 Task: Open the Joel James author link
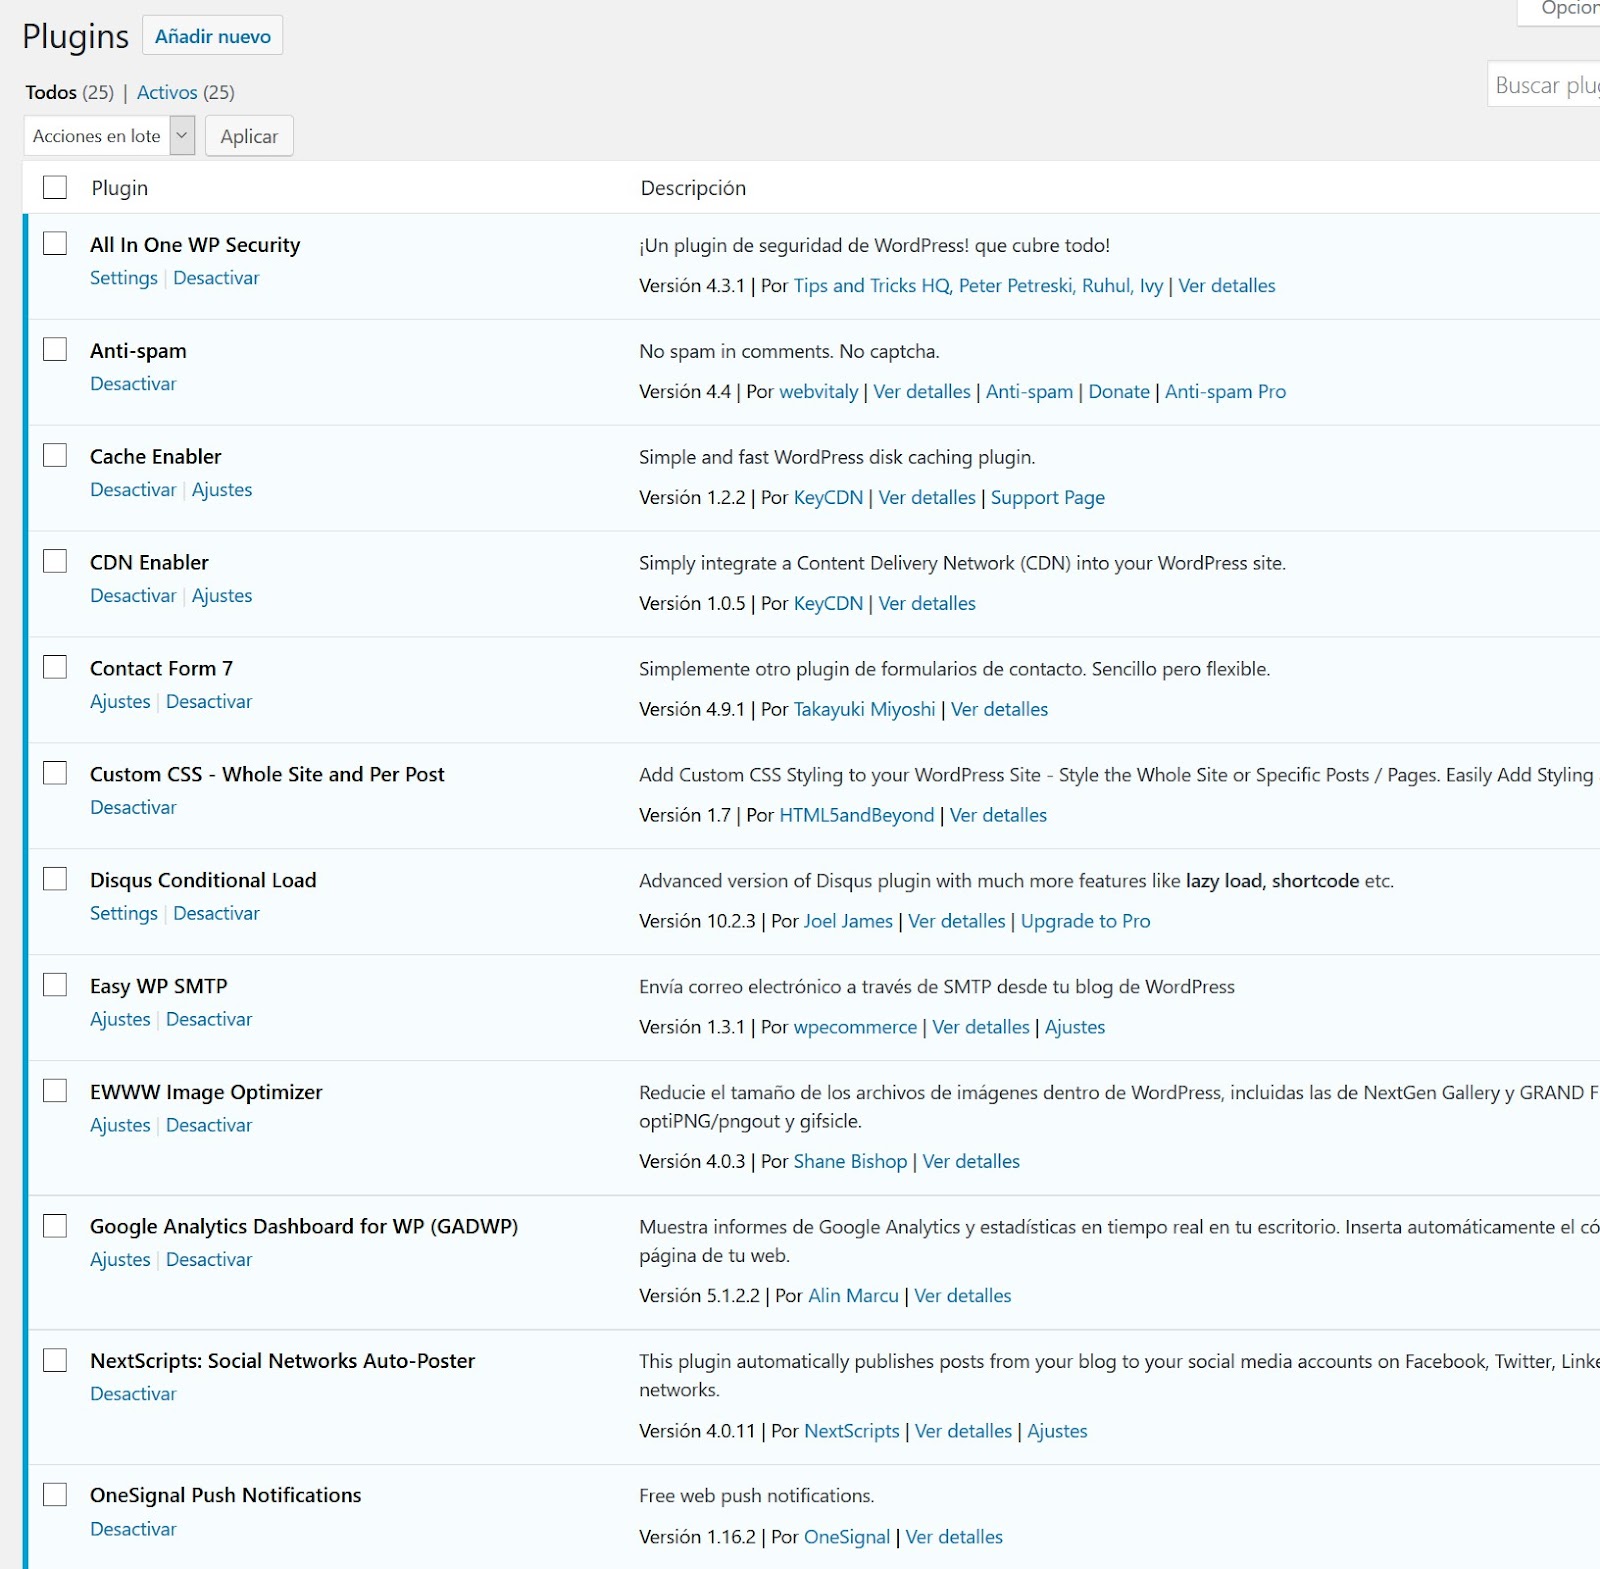tap(848, 922)
